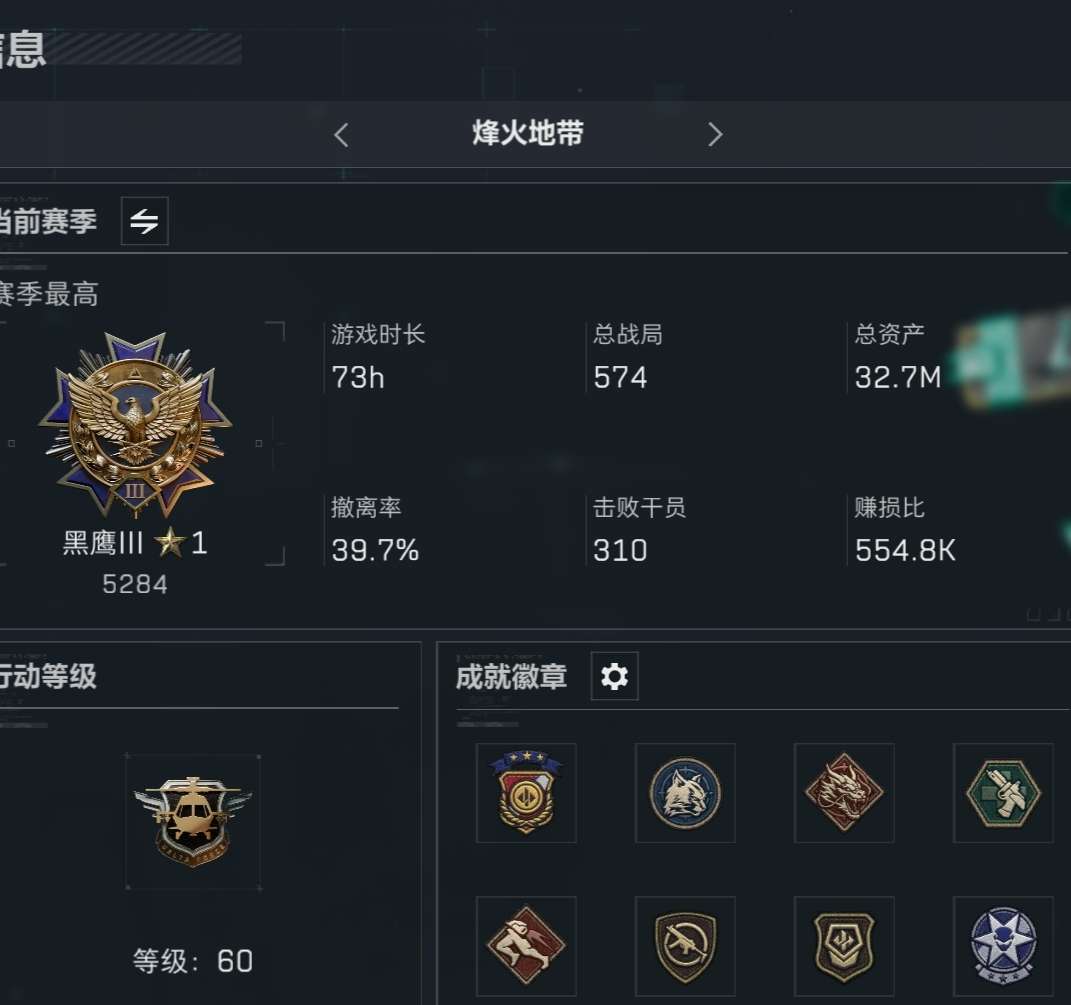The height and width of the screenshot is (1005, 1071).
Task: Click the 撤离率 39.7% stat
Action: (x=374, y=530)
